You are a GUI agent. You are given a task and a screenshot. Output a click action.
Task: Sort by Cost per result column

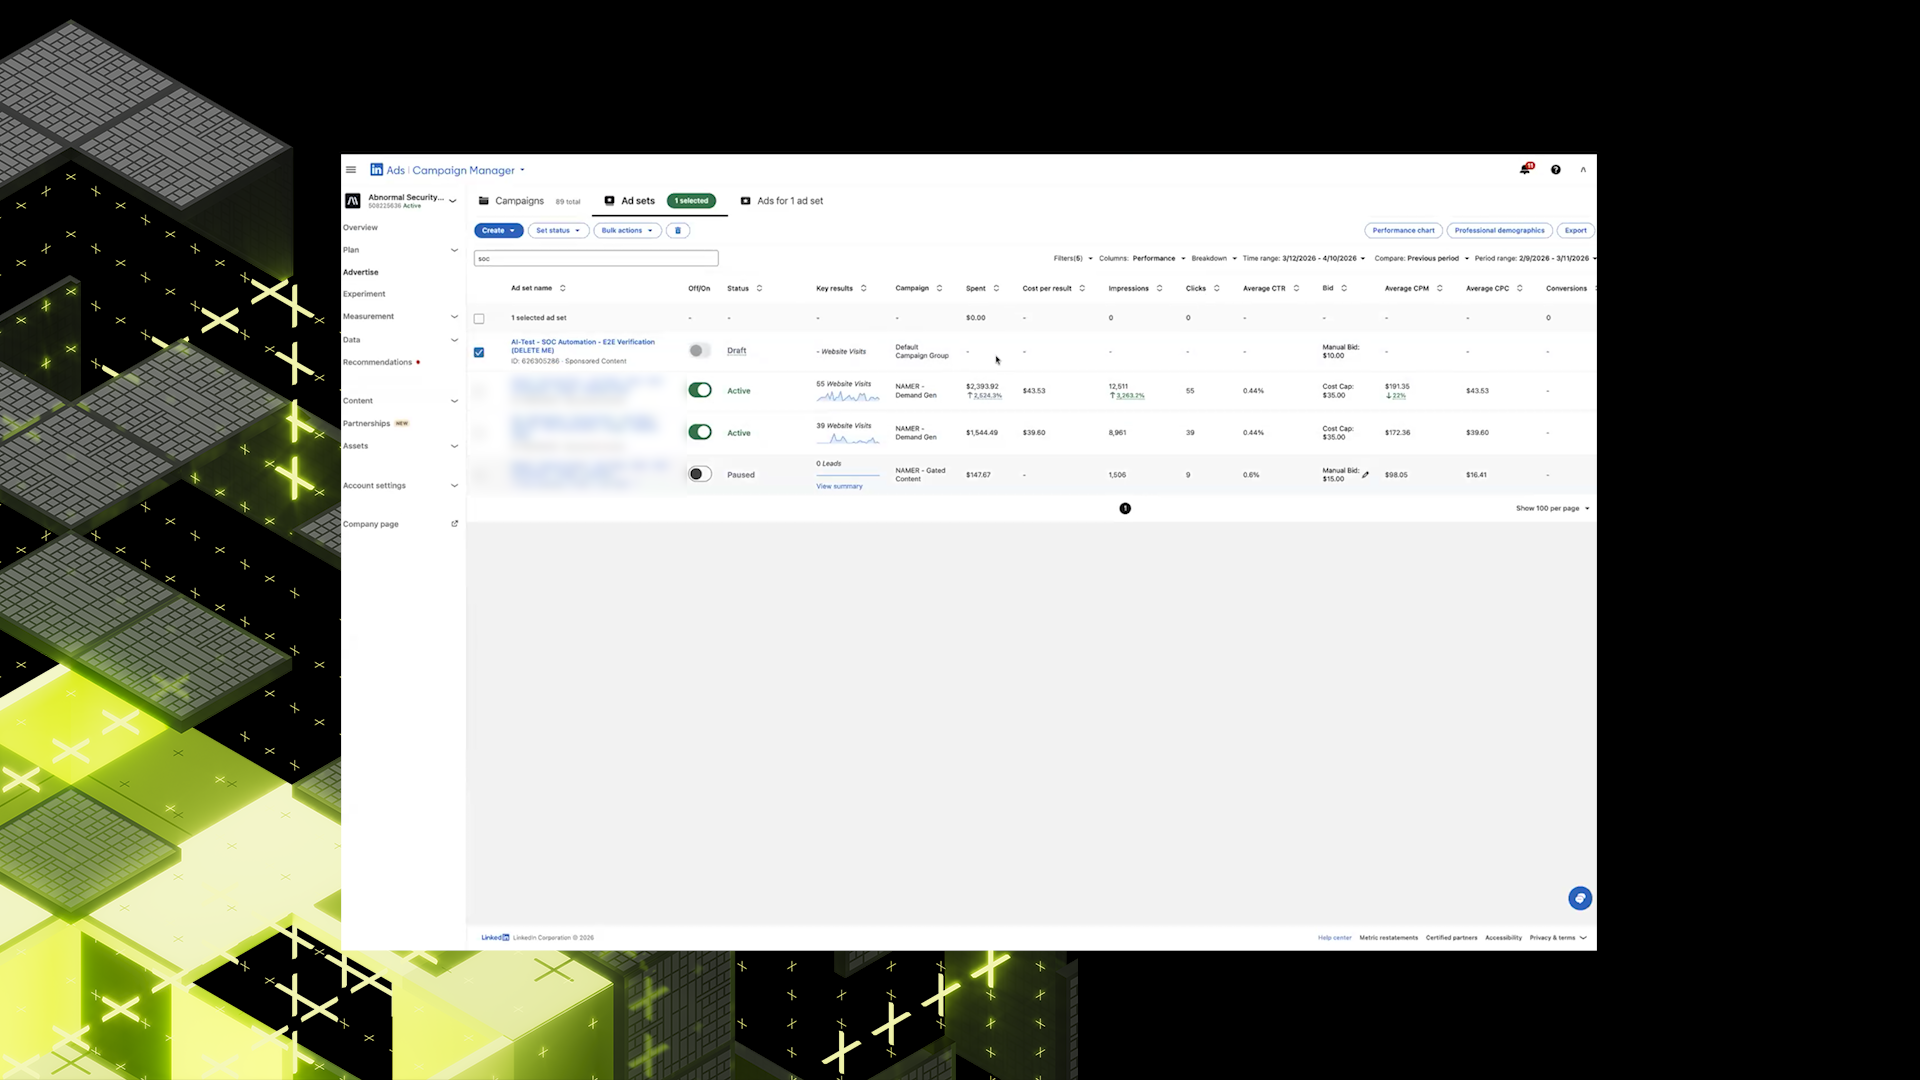(1082, 289)
